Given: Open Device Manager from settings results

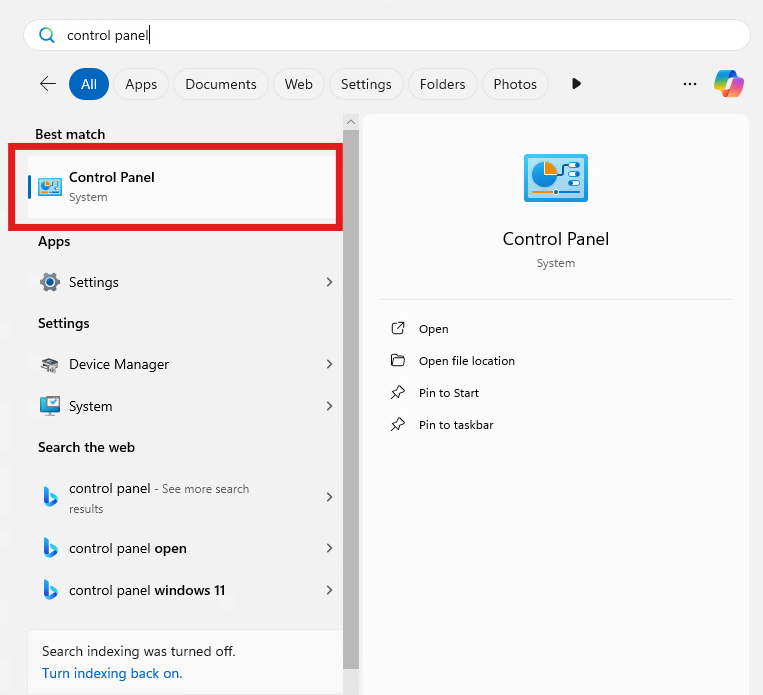Looking at the screenshot, I should (x=118, y=365).
